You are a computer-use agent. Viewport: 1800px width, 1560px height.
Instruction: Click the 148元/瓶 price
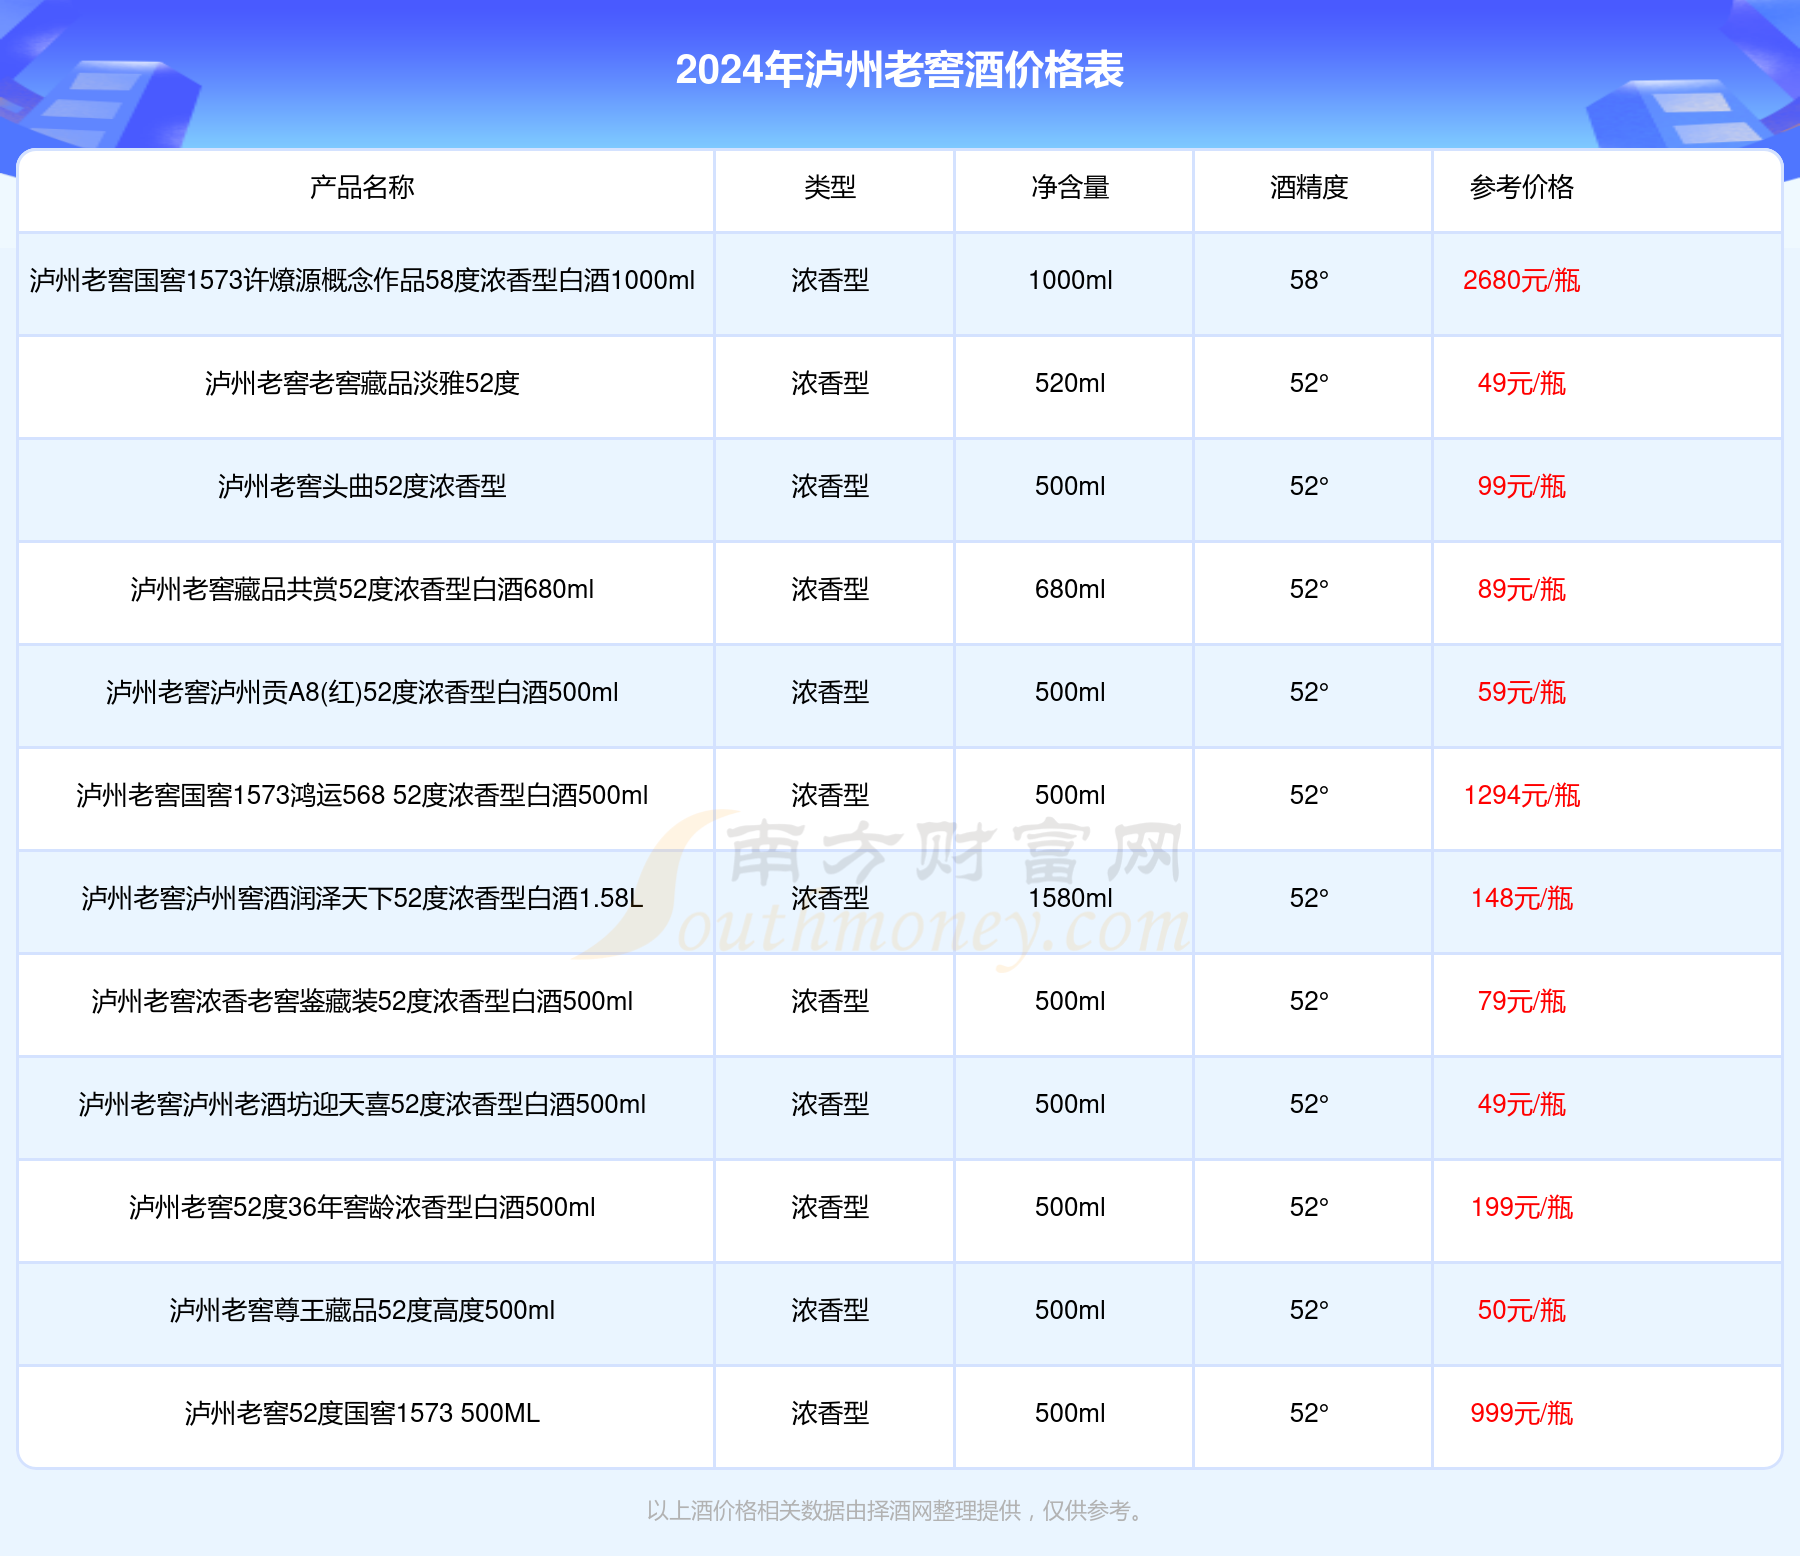(1521, 899)
